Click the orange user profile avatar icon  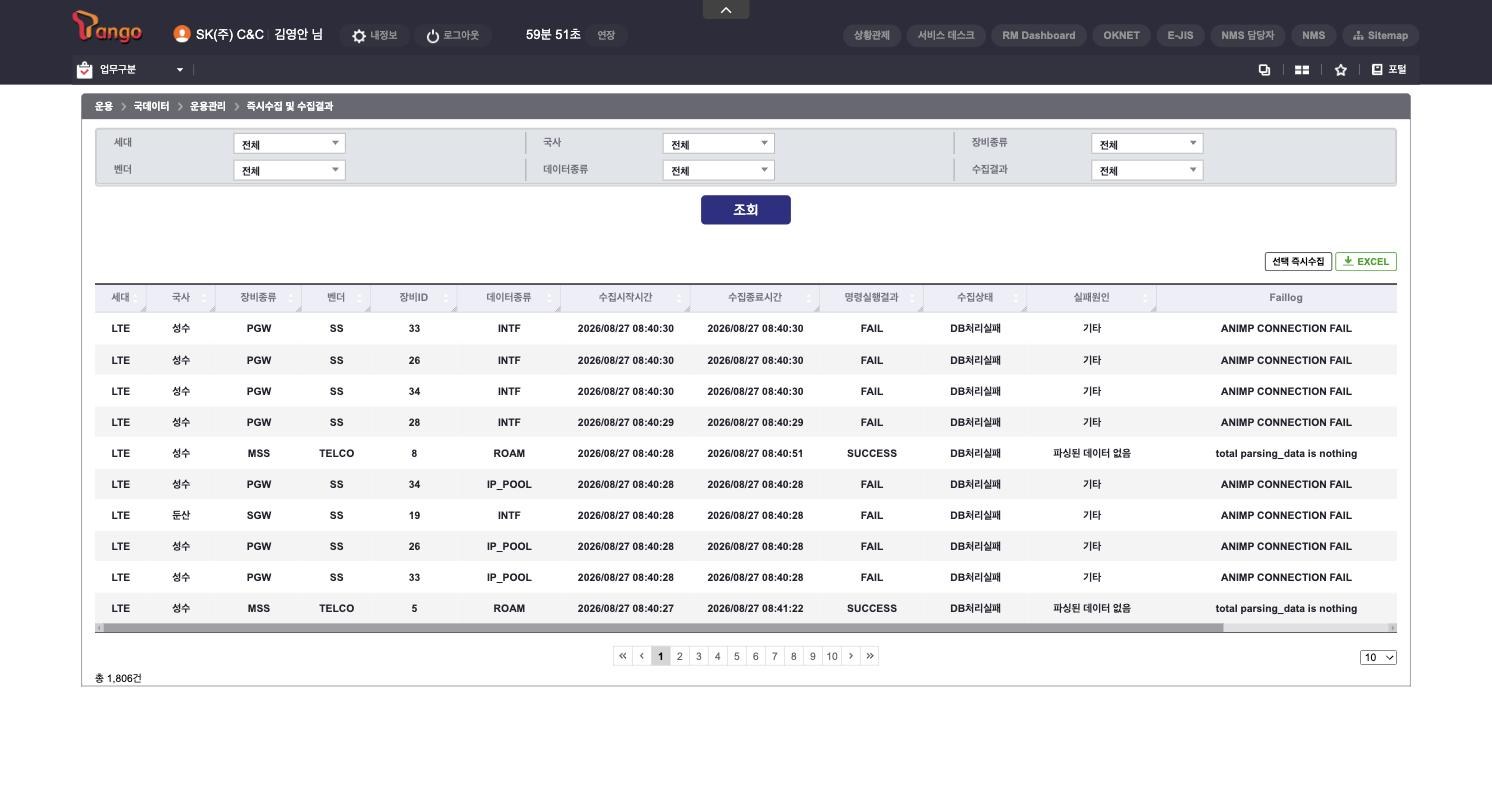pos(182,34)
